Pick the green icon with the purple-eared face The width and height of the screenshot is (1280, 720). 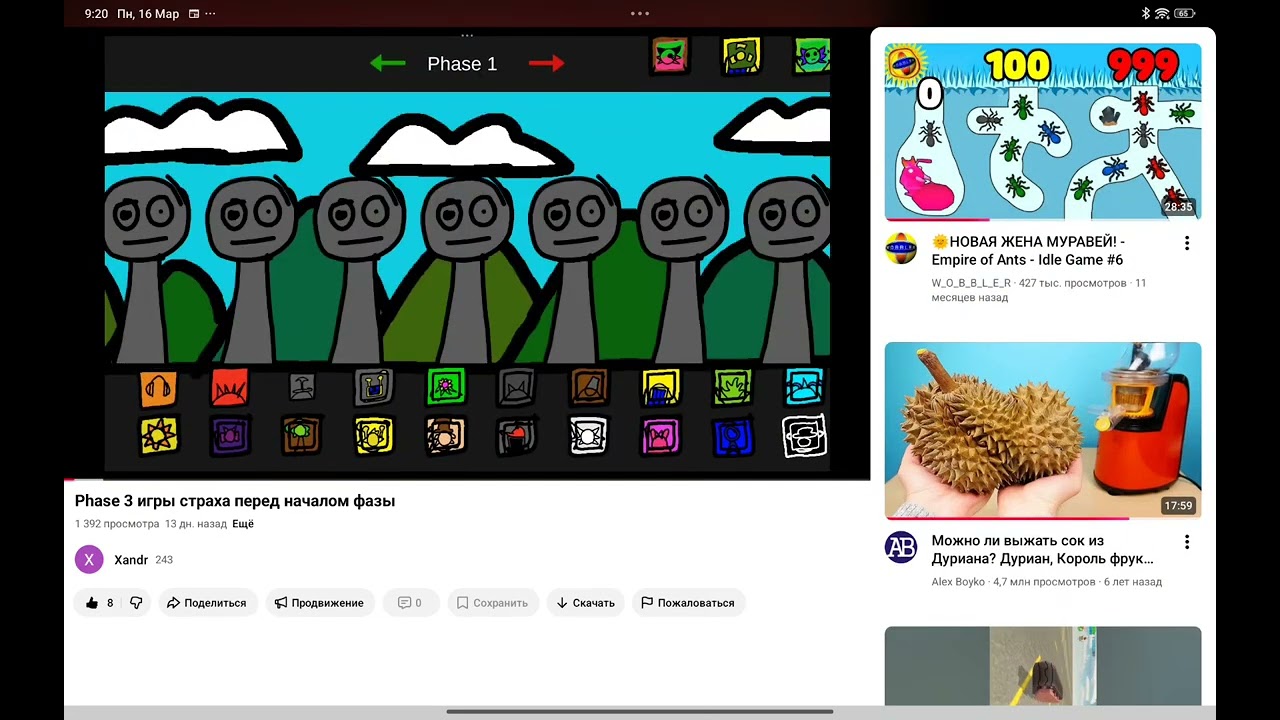click(812, 55)
